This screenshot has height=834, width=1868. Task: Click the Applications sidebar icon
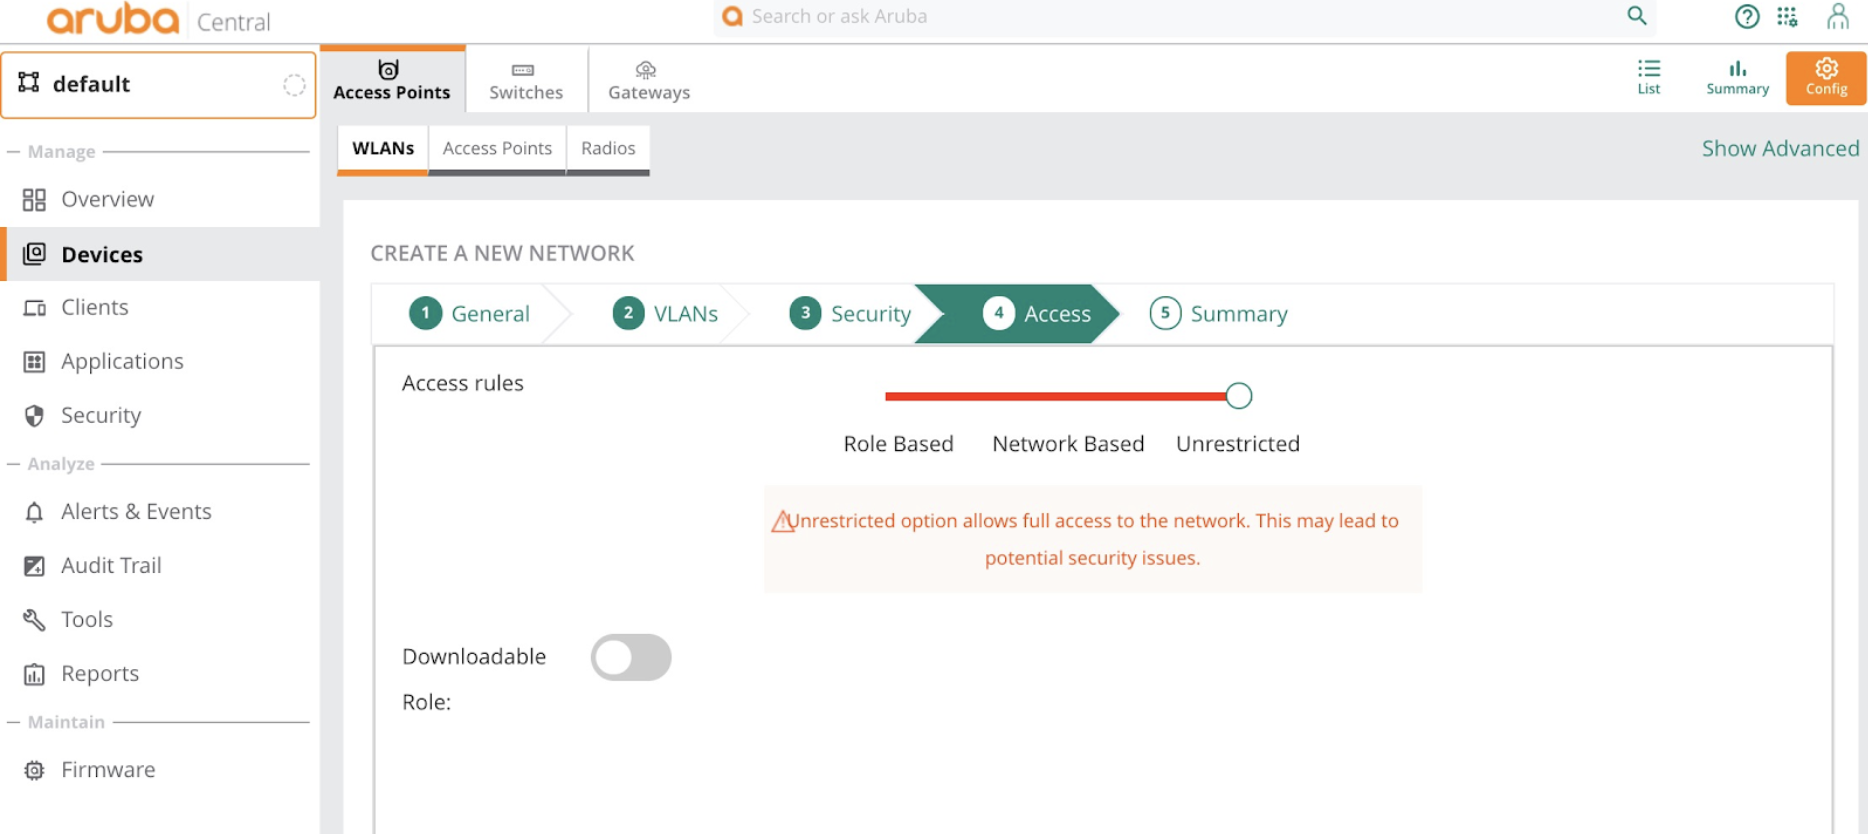(34, 362)
